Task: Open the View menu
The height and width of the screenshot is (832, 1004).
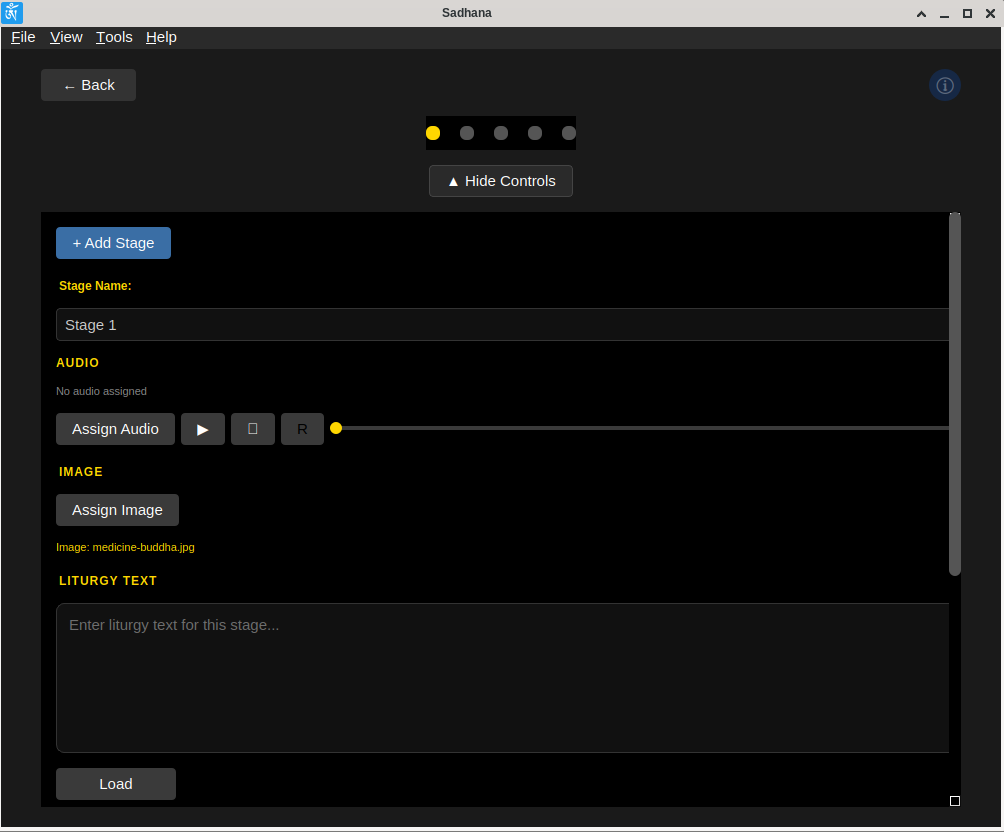Action: click(x=66, y=37)
